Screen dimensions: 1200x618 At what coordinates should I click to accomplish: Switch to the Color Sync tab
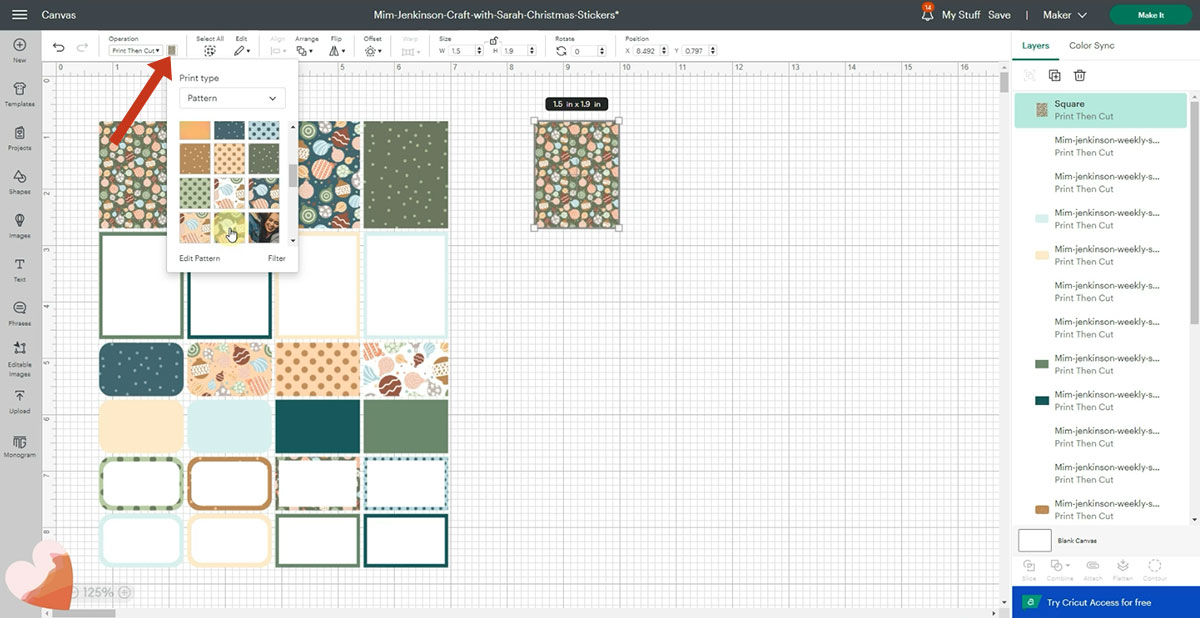point(1091,45)
